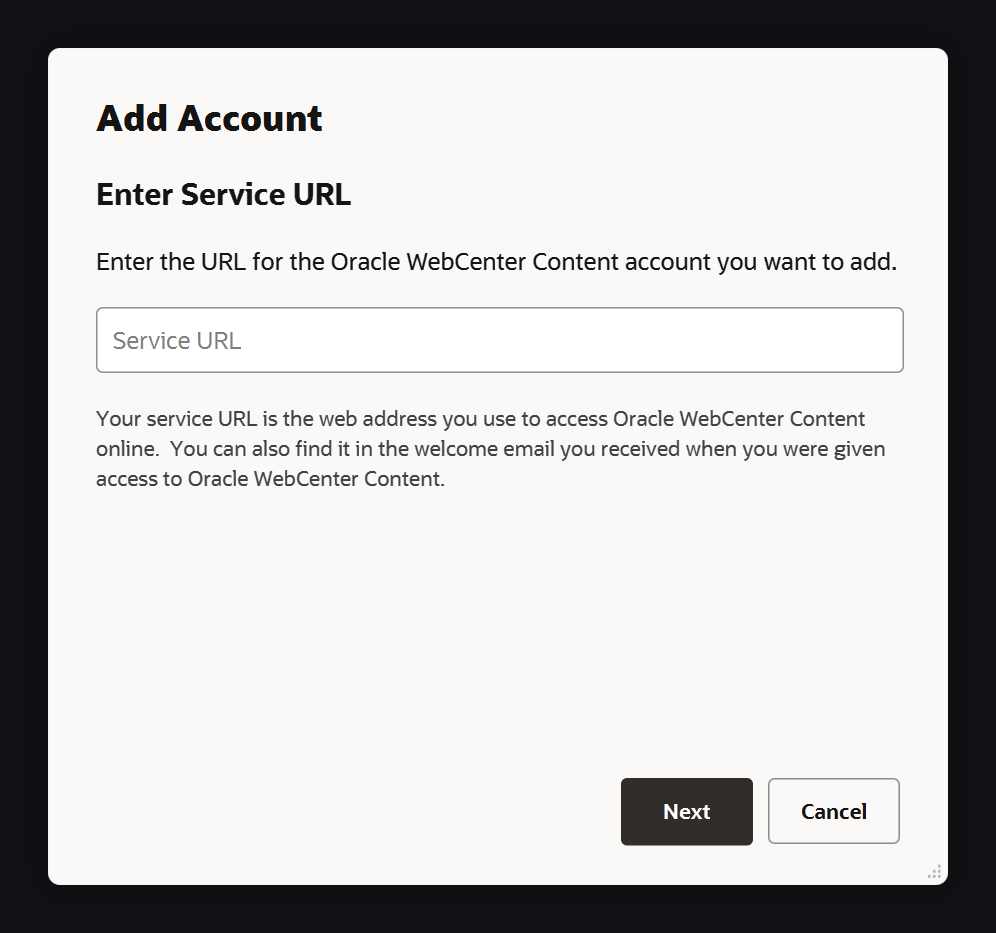Click the Add Account heading

[x=209, y=118]
